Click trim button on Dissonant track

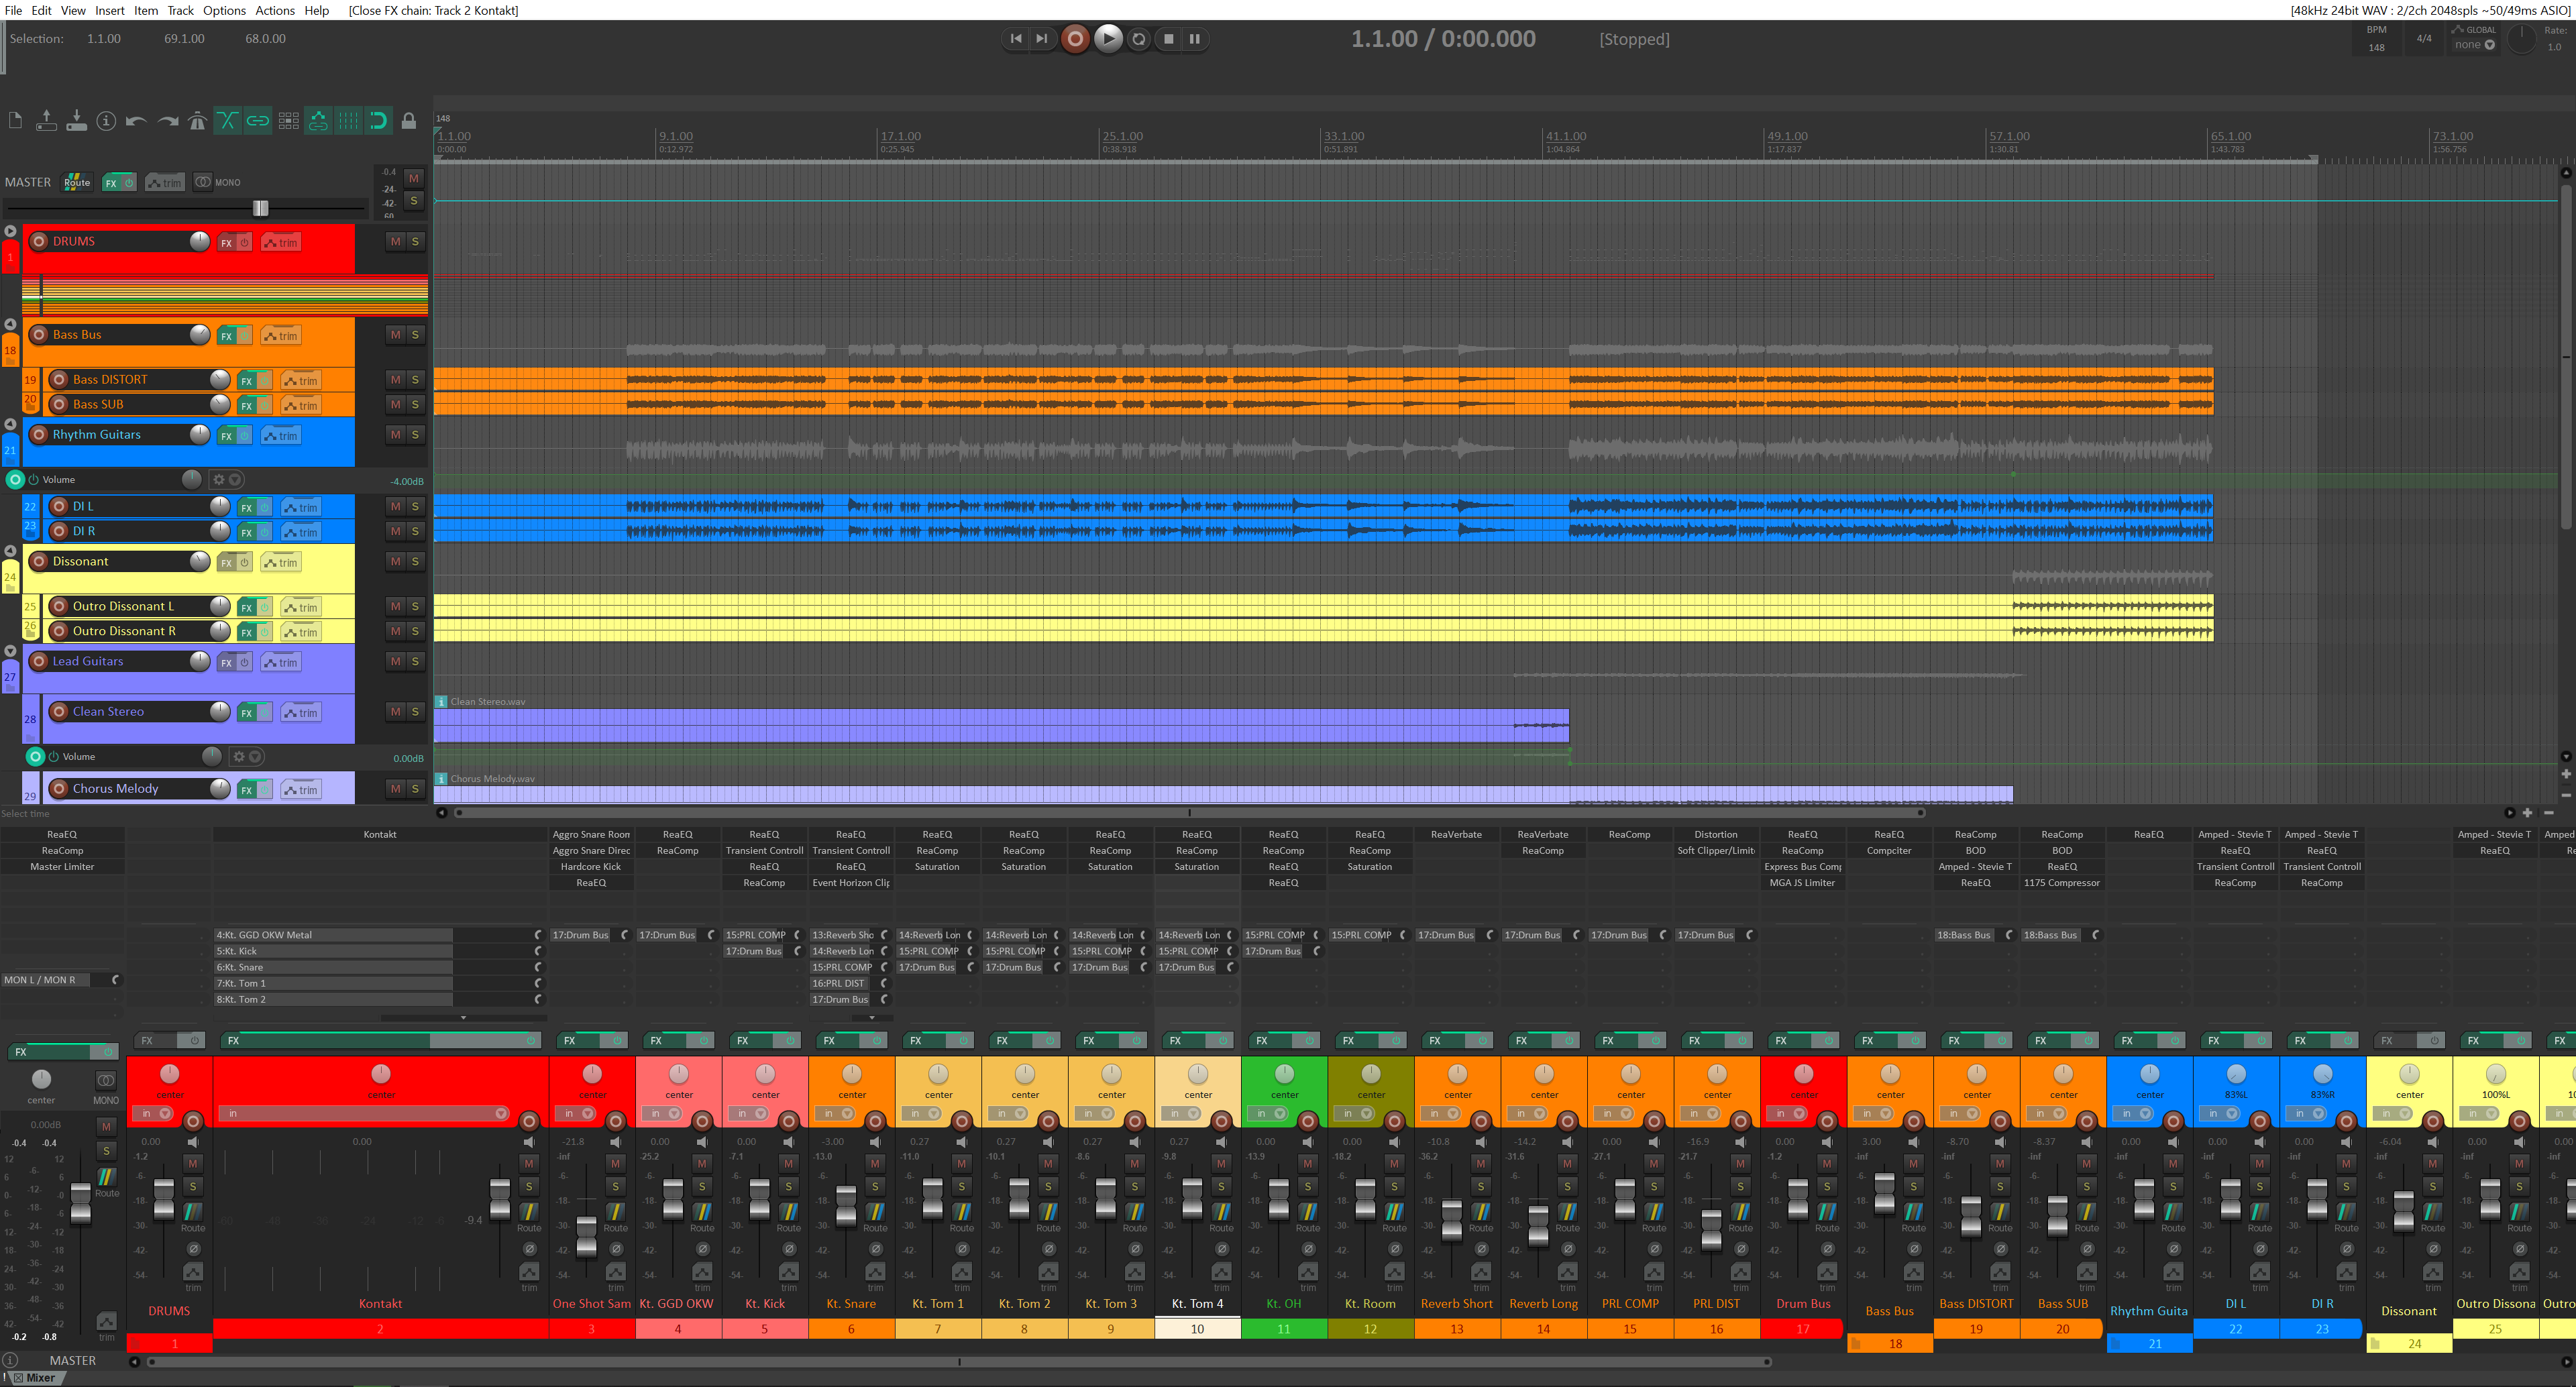281,563
